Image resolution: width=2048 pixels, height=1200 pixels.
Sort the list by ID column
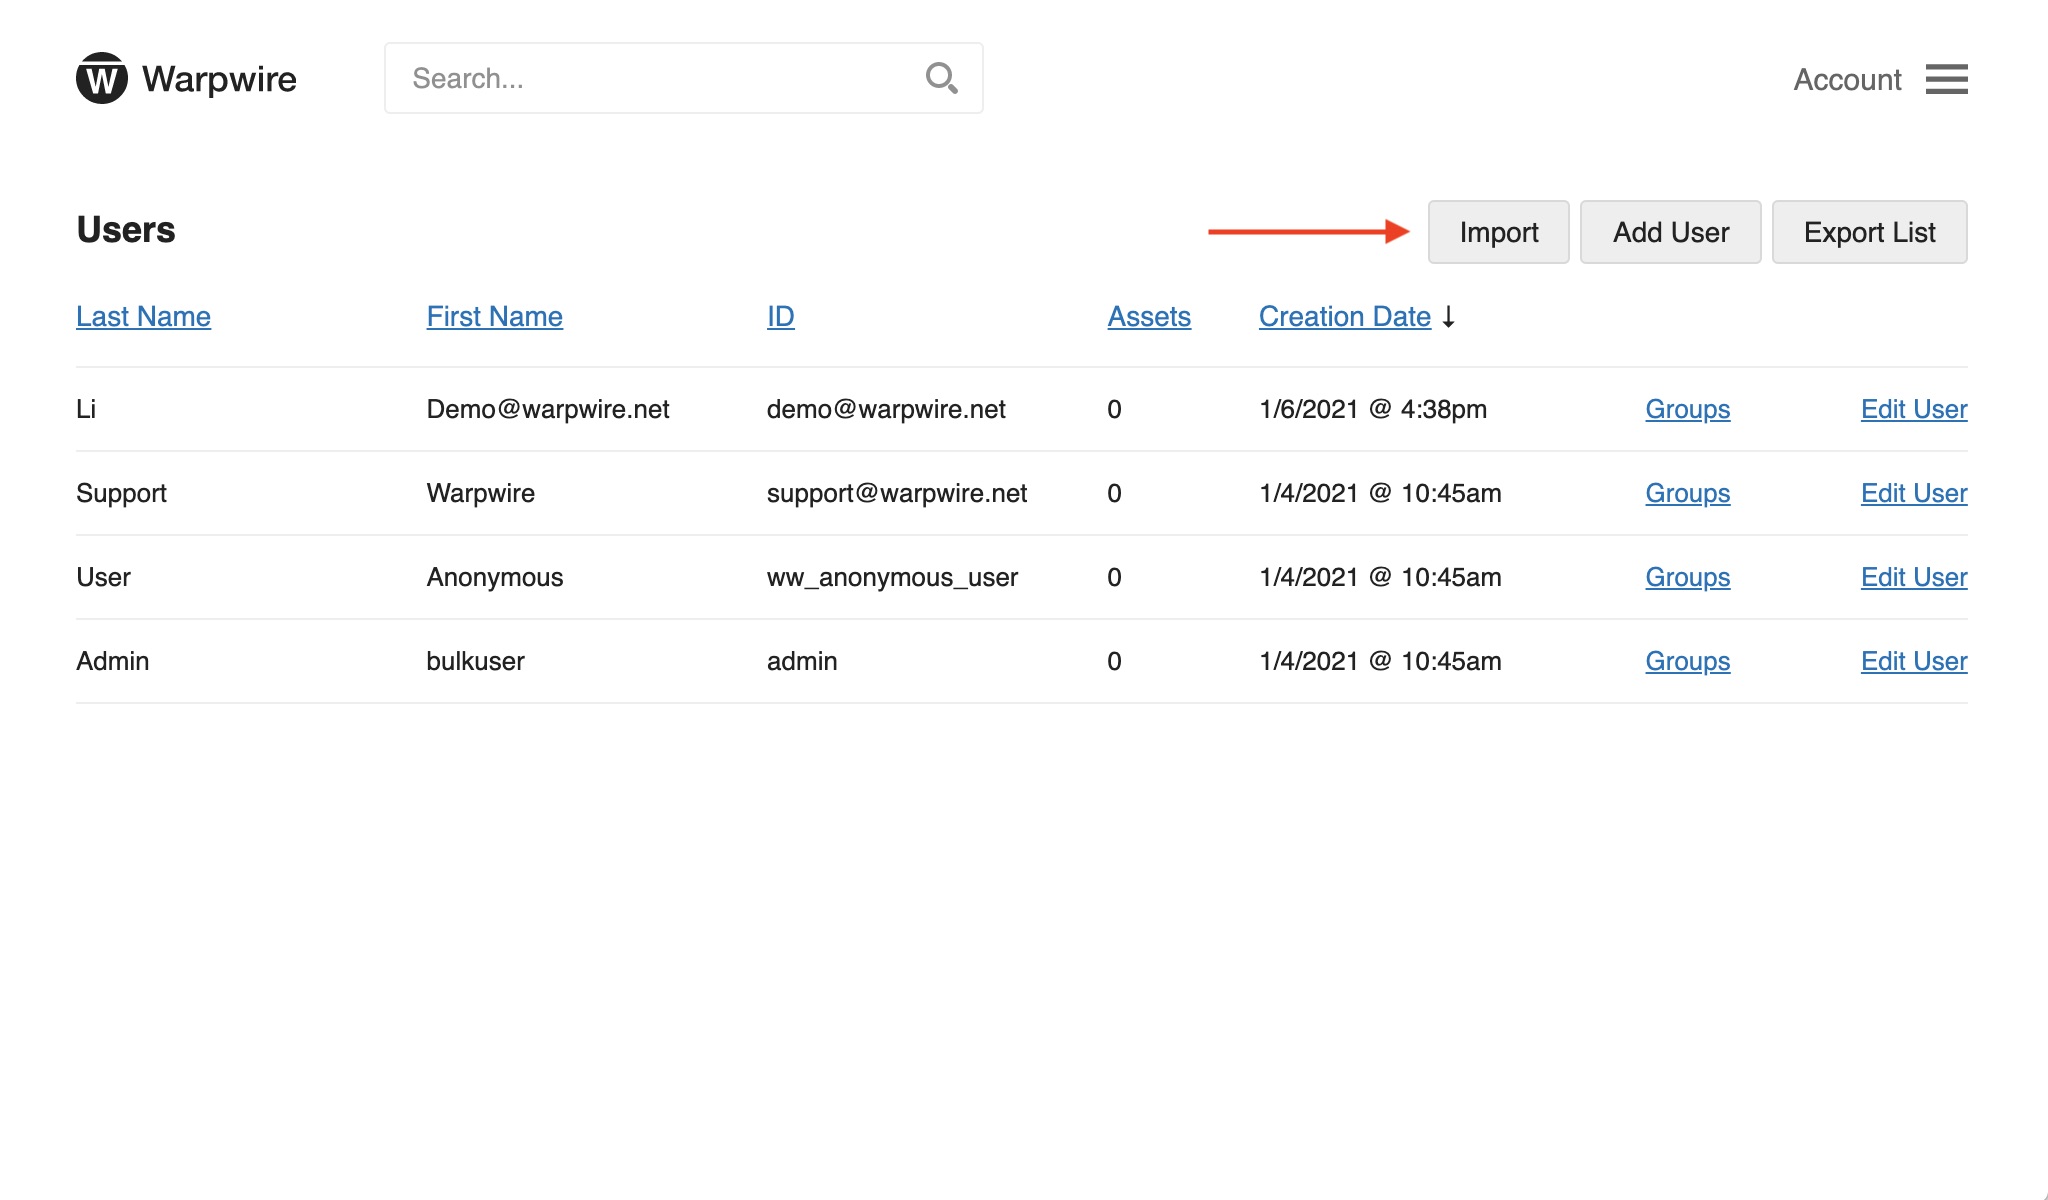(780, 317)
